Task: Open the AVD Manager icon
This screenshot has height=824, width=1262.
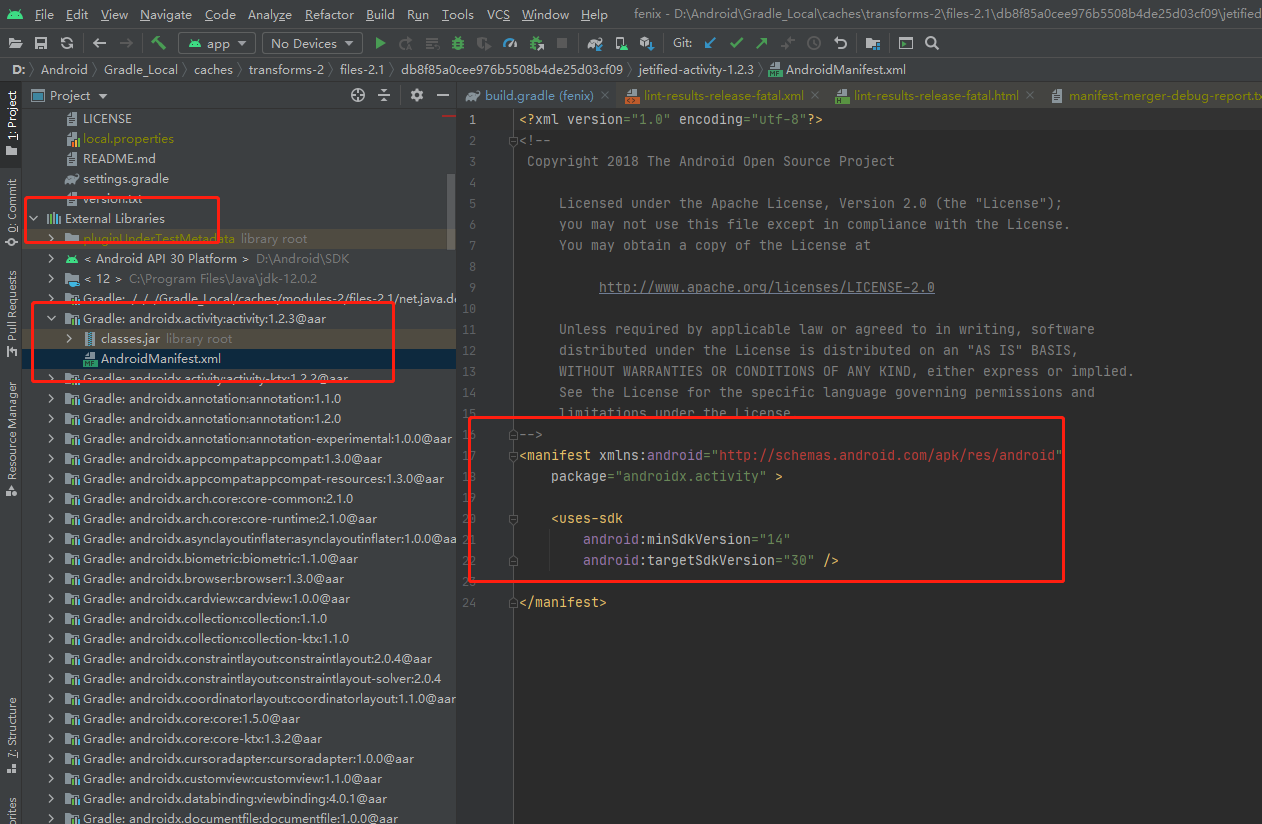Action: point(621,43)
